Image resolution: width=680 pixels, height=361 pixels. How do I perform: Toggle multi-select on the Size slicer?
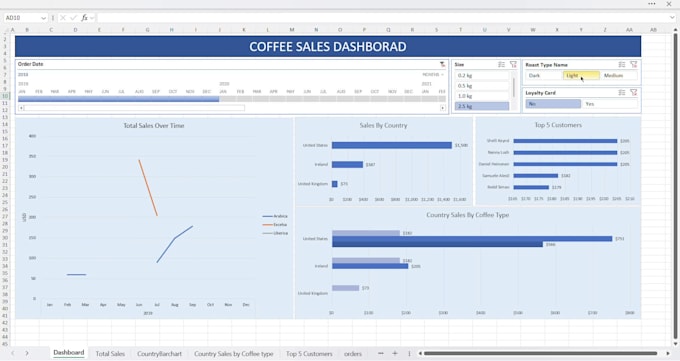(501, 64)
